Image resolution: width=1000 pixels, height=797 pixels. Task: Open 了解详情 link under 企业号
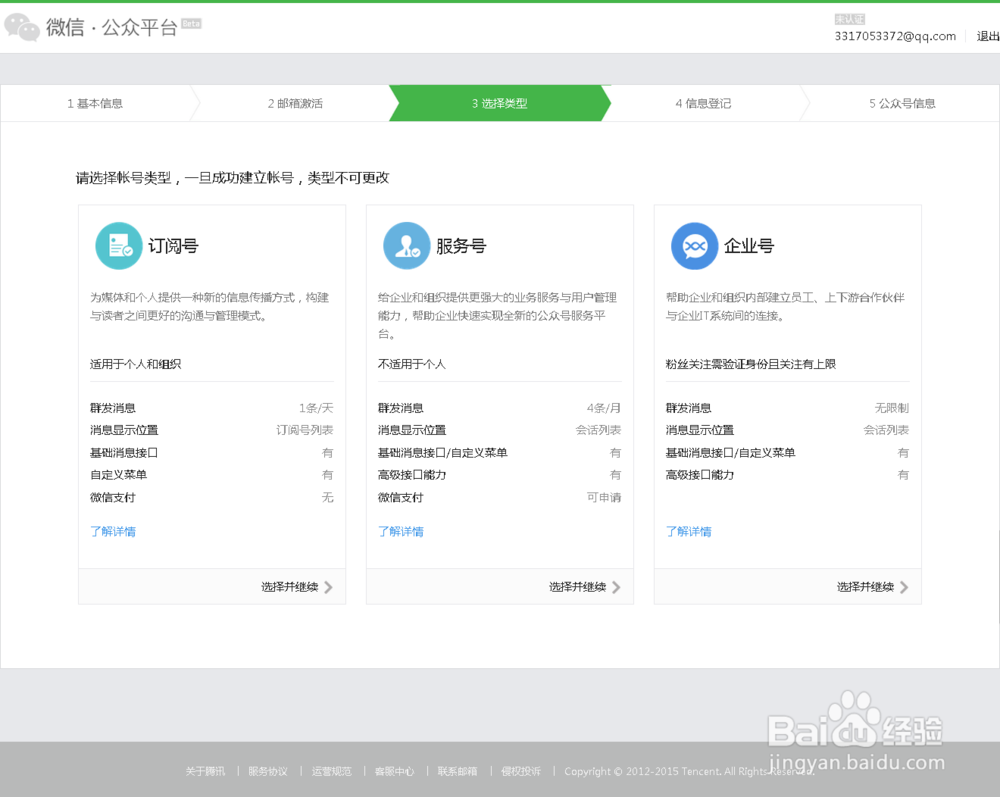[x=689, y=532]
